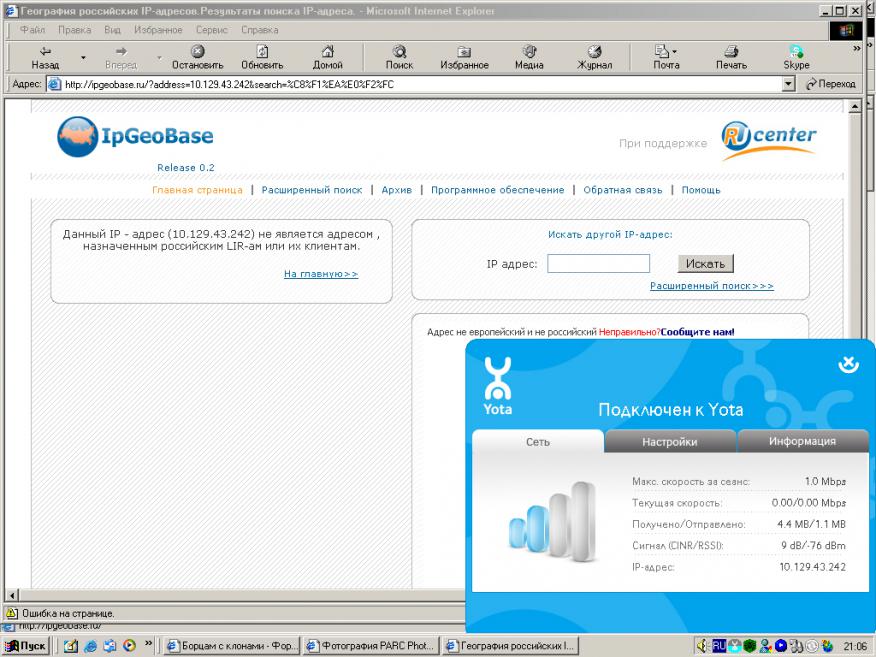The width and height of the screenshot is (876, 657).
Task: Click the Печать print icon
Action: (730, 51)
